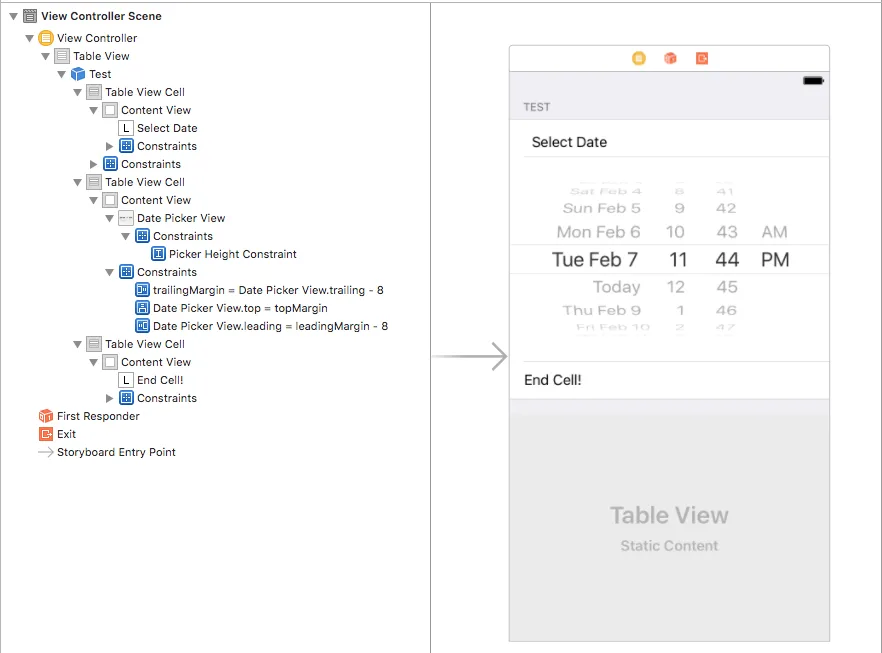Expand Constraints under the Select Date label

(110, 146)
